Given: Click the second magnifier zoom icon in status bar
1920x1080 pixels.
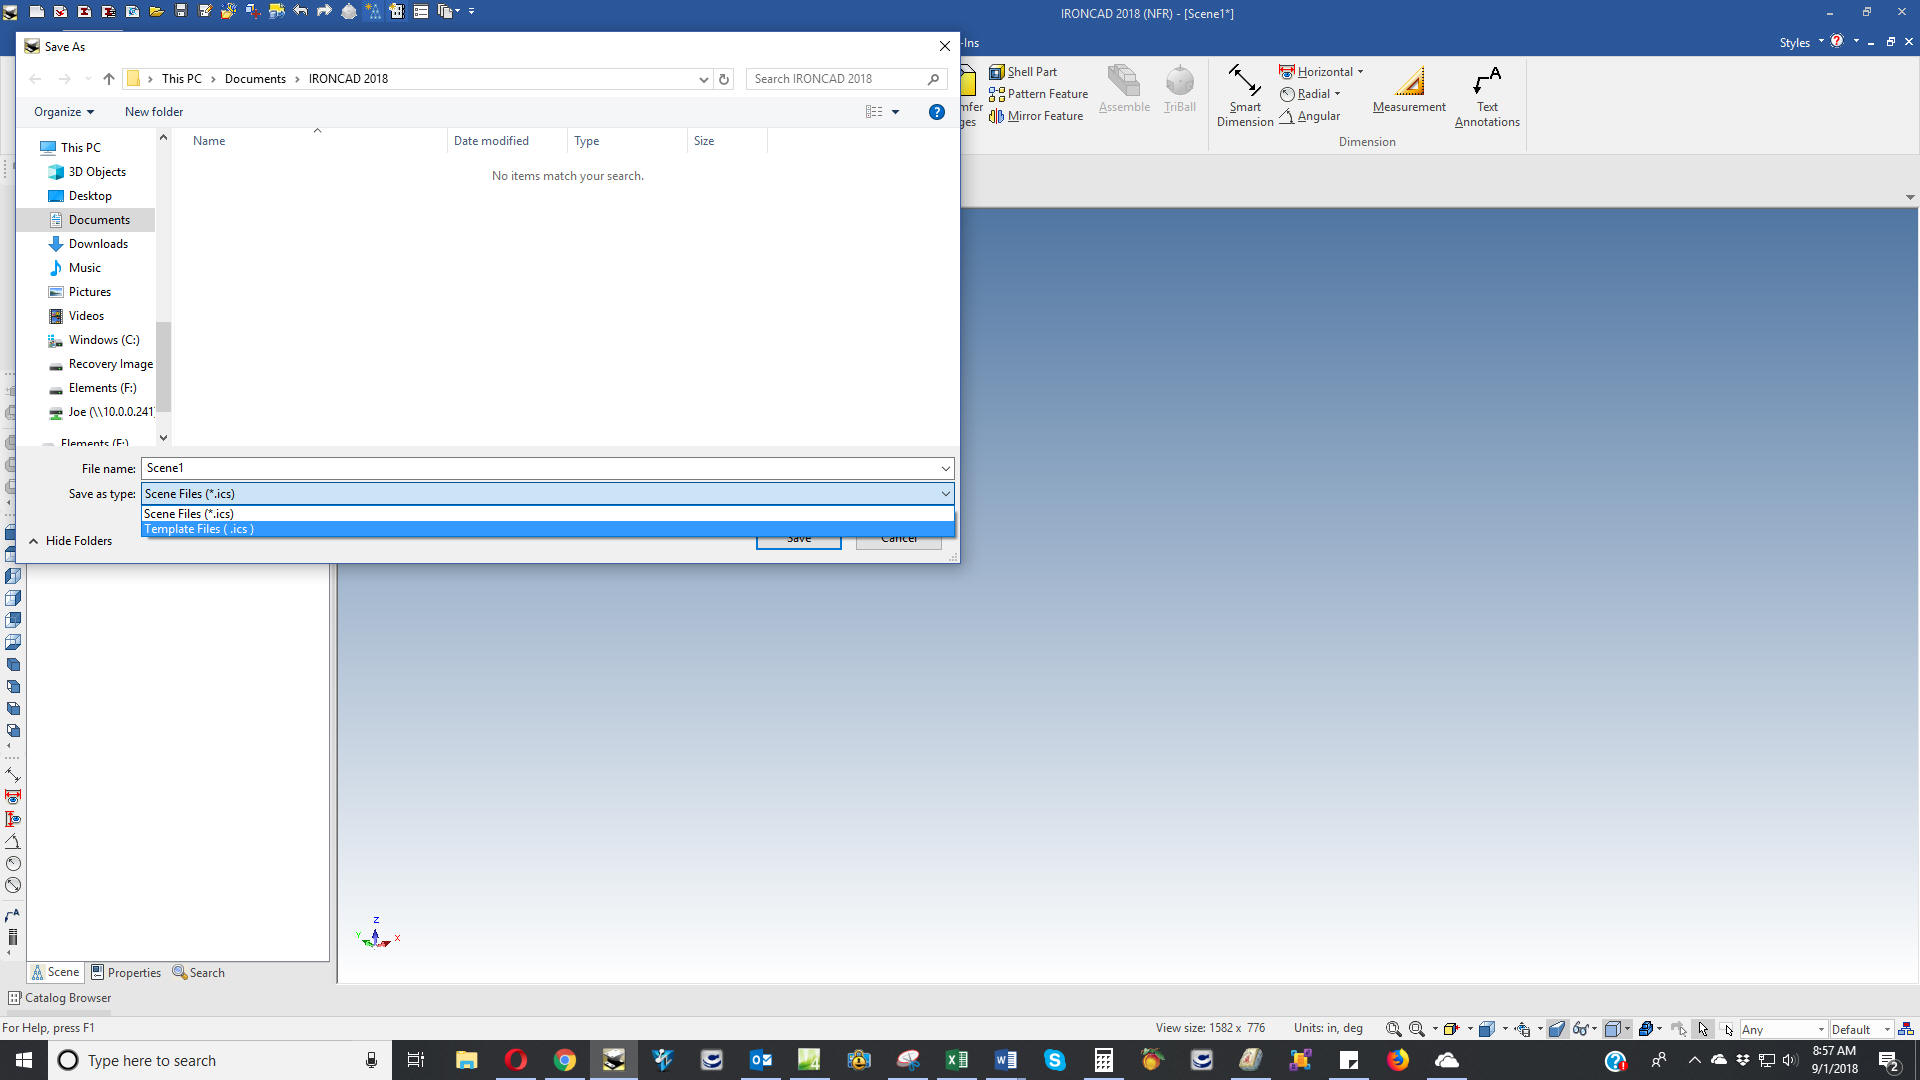Looking at the screenshot, I should (x=1417, y=1029).
